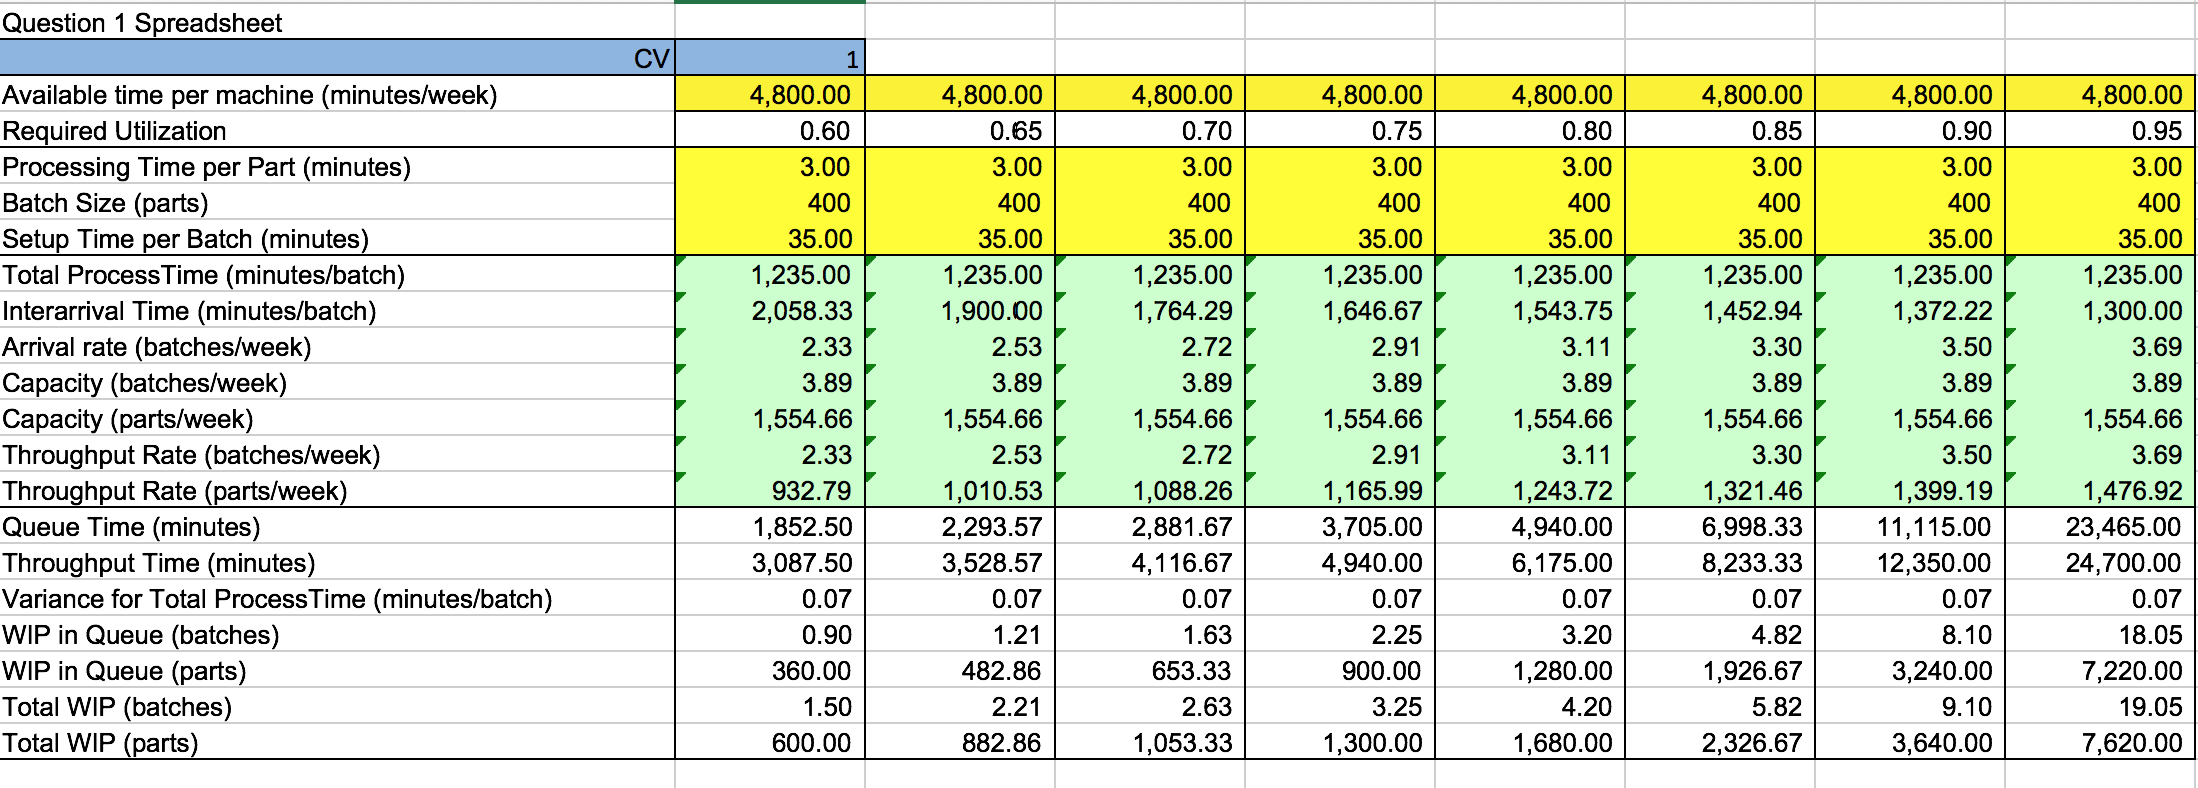Click the 'Capacity (batches/week)' label
The image size is (2198, 788).
click(x=144, y=383)
